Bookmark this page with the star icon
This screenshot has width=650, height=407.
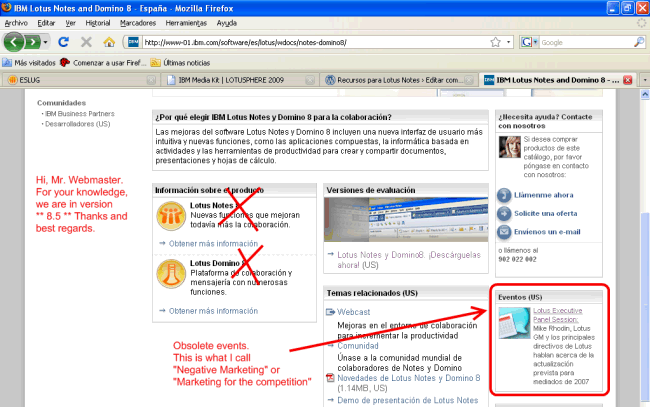(495, 42)
